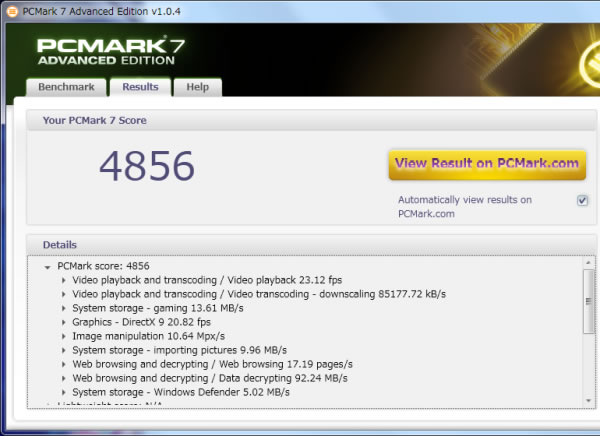Screen dimensions: 600x436
Task: Click the PCMark 7 Advanced Edition logo
Action: (111, 51)
